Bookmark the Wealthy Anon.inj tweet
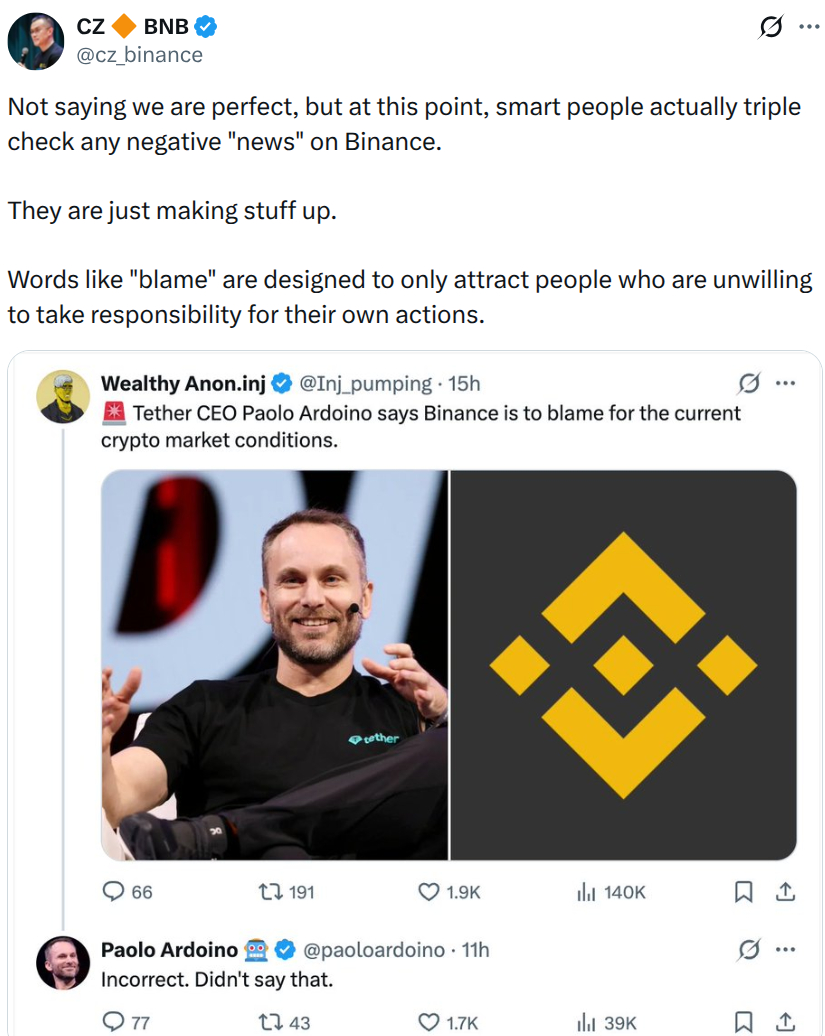Screen dimensions: 825x1036 click(x=743, y=891)
